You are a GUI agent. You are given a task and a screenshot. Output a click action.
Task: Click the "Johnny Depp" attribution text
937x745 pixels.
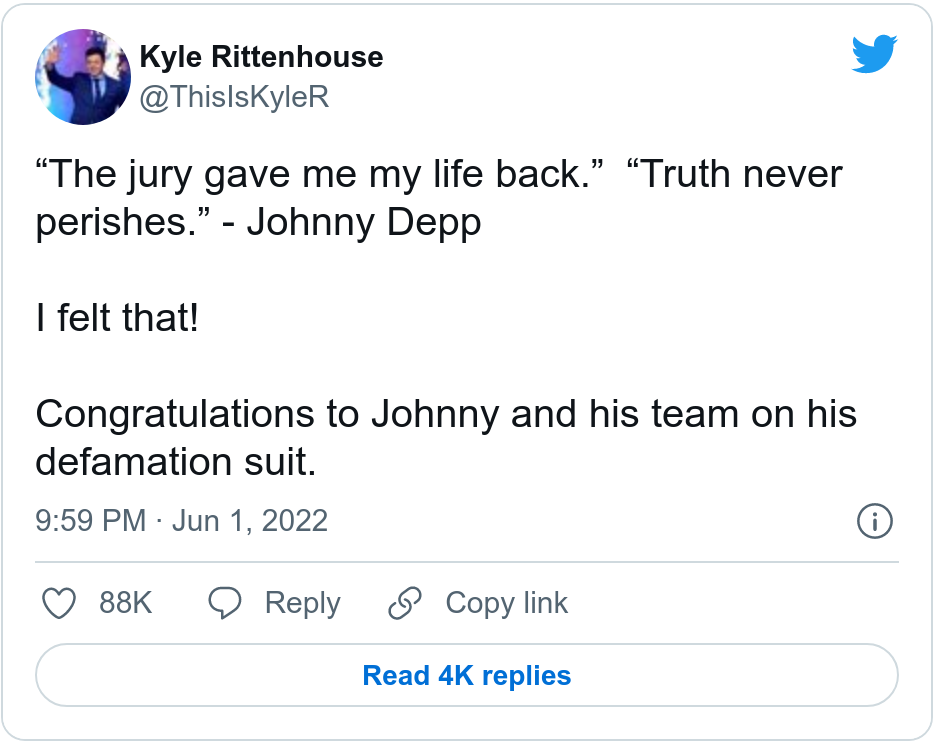tap(364, 223)
